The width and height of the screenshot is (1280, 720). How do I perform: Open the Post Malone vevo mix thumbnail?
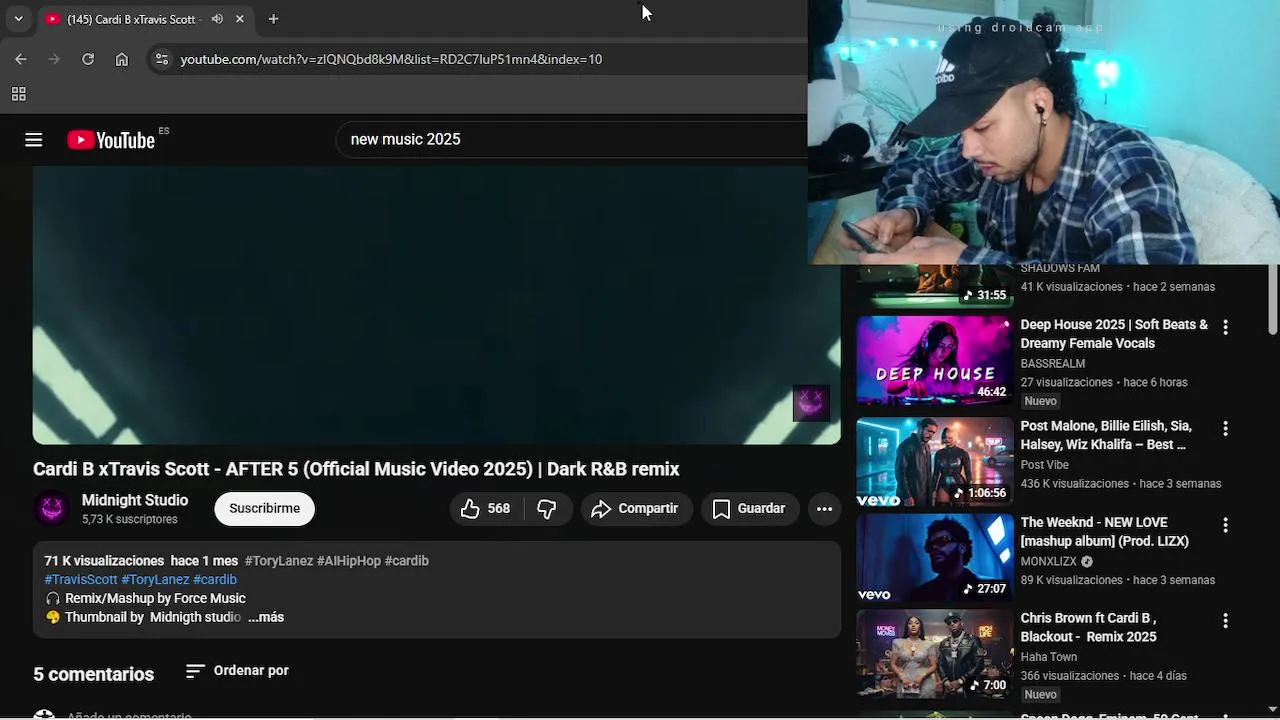(934, 461)
